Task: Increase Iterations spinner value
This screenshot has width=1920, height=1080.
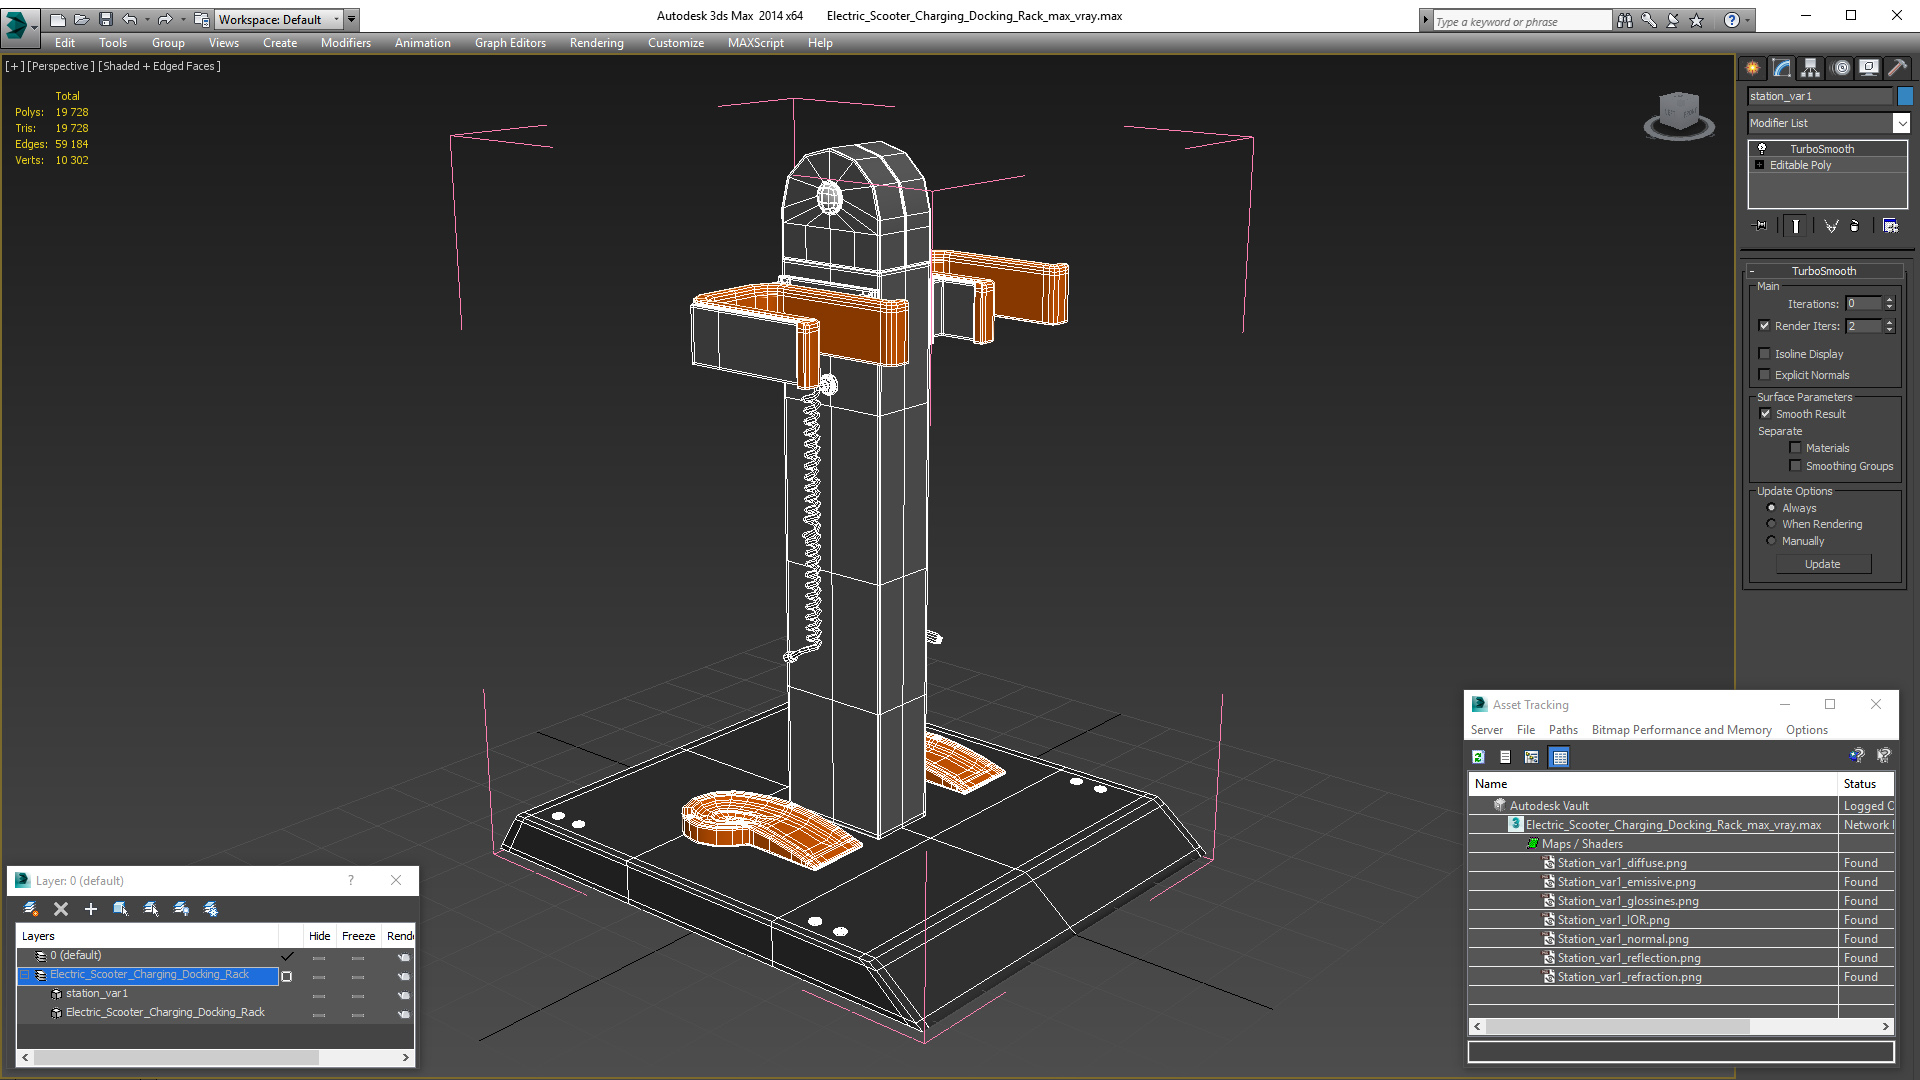Action: tap(1889, 300)
